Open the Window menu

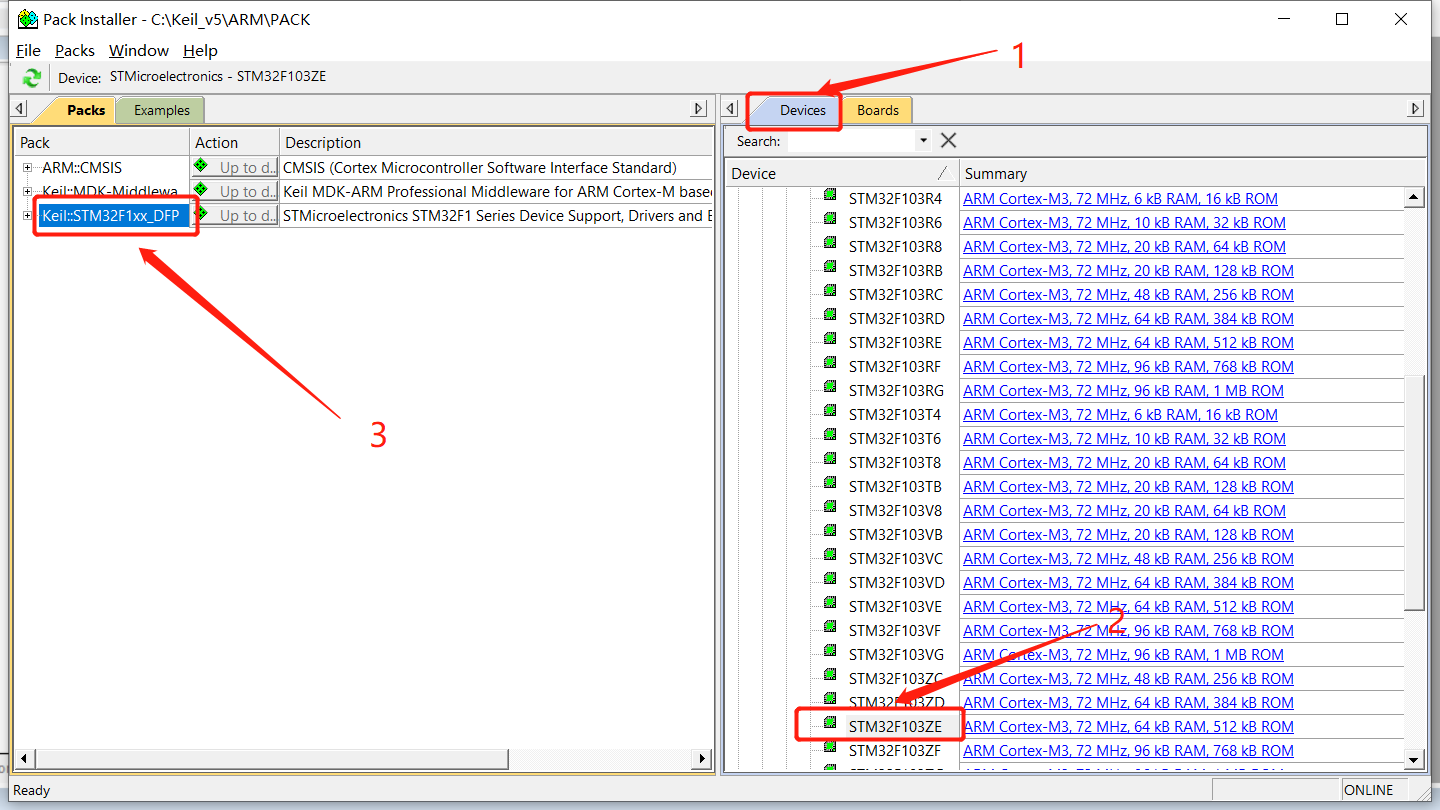(x=139, y=50)
